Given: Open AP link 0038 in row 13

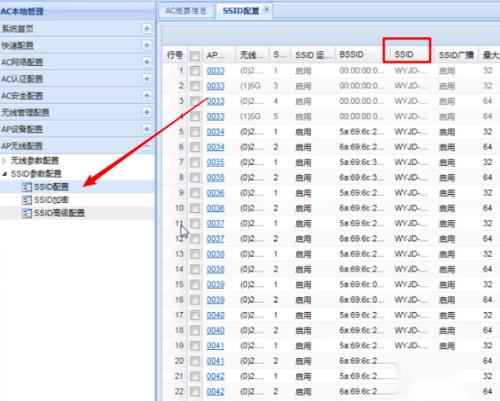Looking at the screenshot, I should point(215,254).
